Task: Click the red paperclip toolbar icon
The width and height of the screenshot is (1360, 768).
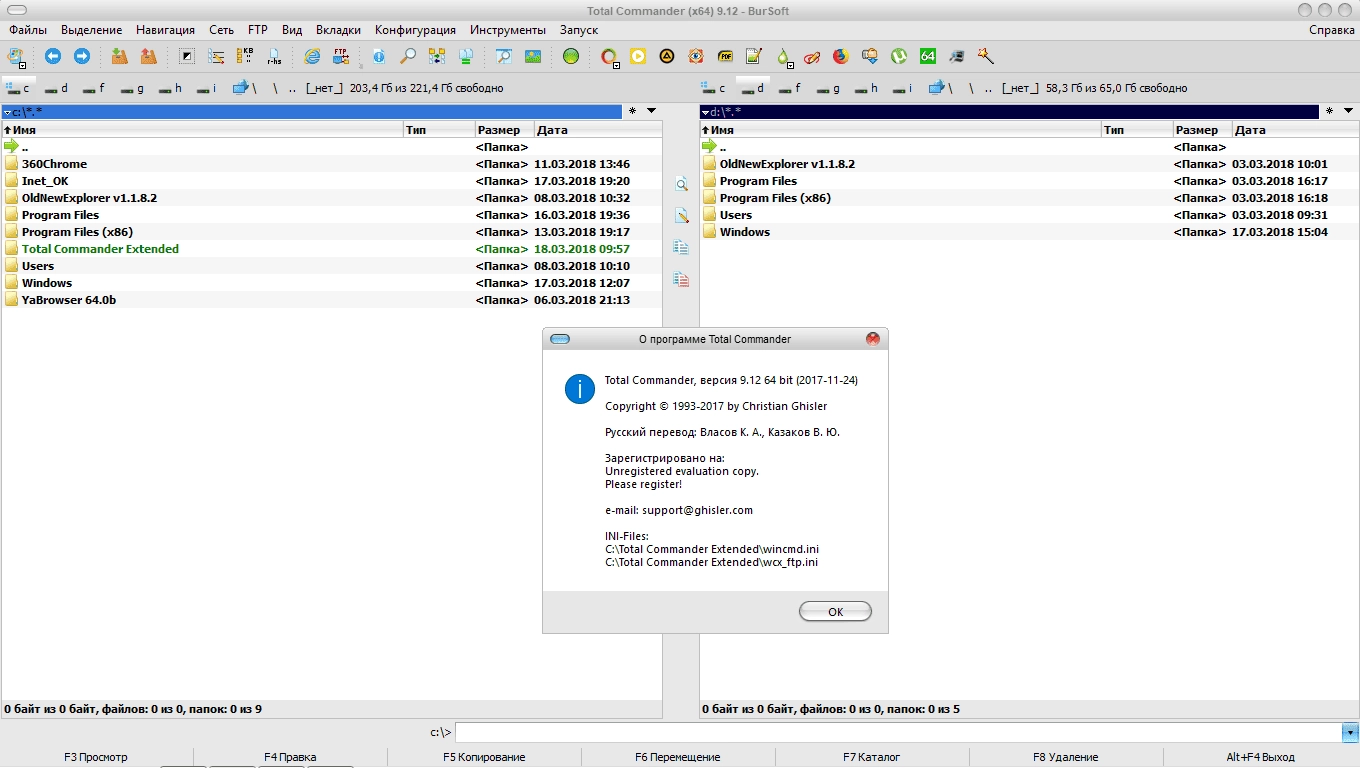Action: (x=812, y=57)
